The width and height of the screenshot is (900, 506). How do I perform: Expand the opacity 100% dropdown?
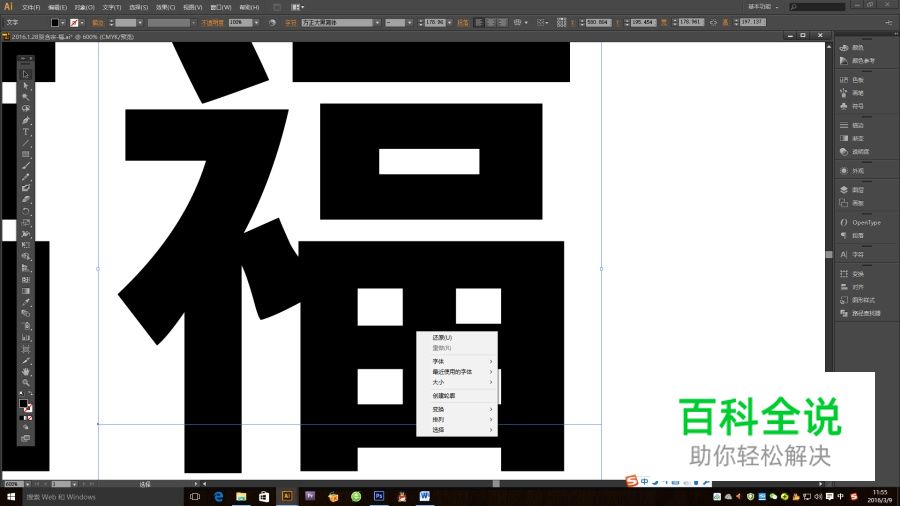point(256,23)
